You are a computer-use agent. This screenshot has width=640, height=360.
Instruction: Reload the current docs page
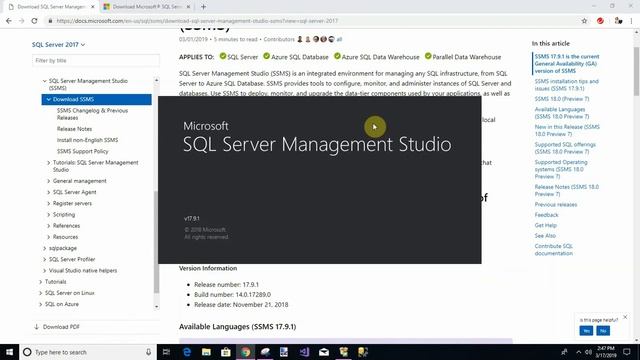(34, 21)
